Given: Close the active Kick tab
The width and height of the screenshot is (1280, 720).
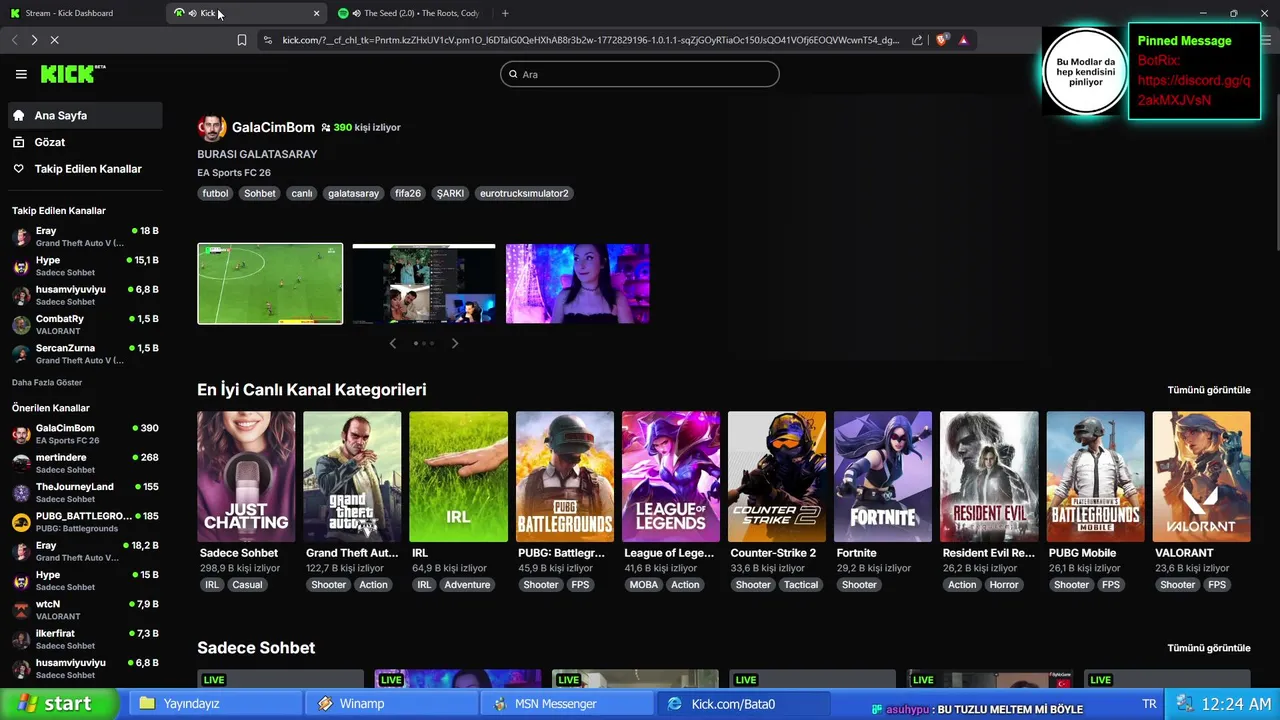Looking at the screenshot, I should pyautogui.click(x=317, y=13).
